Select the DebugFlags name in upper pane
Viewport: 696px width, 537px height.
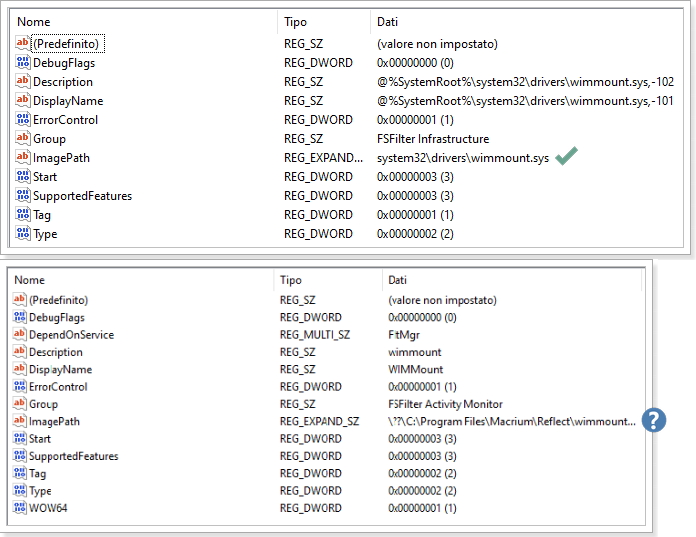(64, 63)
